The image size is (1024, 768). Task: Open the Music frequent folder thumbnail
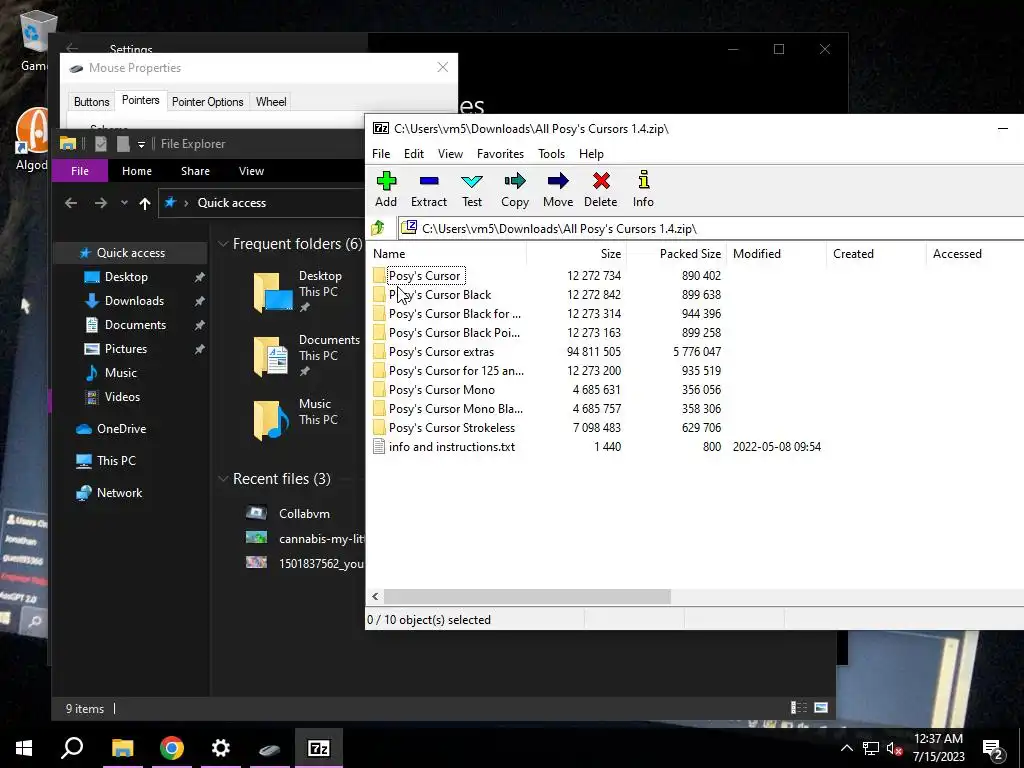point(271,420)
